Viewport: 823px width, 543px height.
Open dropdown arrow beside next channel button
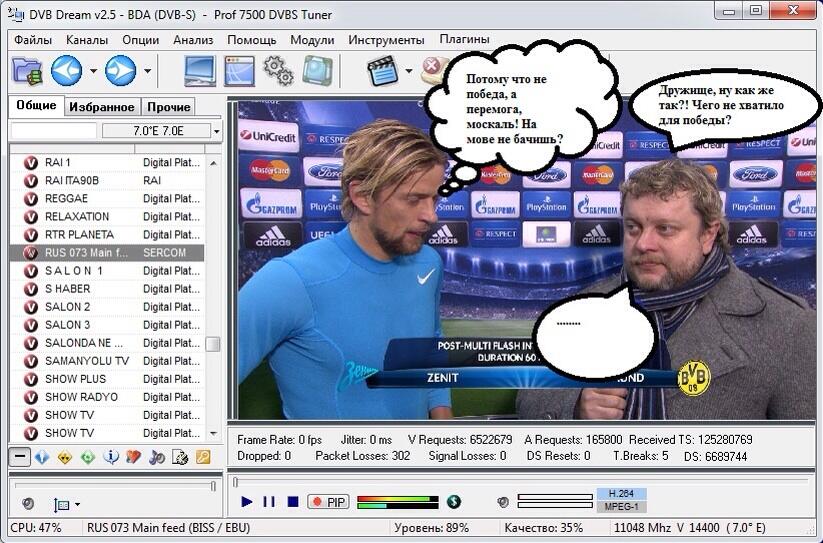(x=147, y=71)
